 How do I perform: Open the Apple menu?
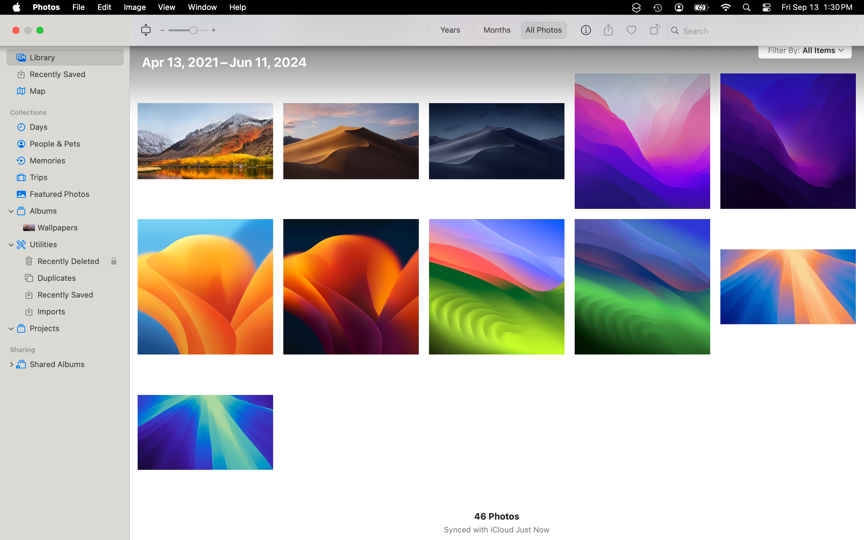pyautogui.click(x=17, y=7)
